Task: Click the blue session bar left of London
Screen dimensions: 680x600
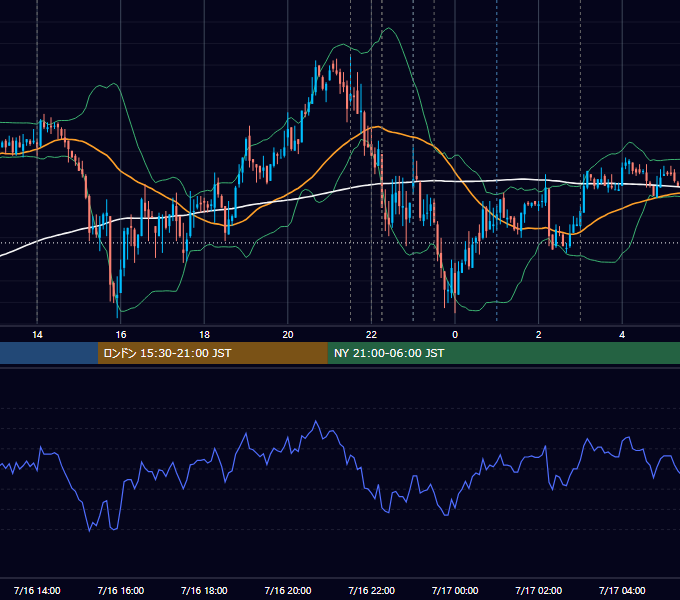Action: pyautogui.click(x=49, y=353)
